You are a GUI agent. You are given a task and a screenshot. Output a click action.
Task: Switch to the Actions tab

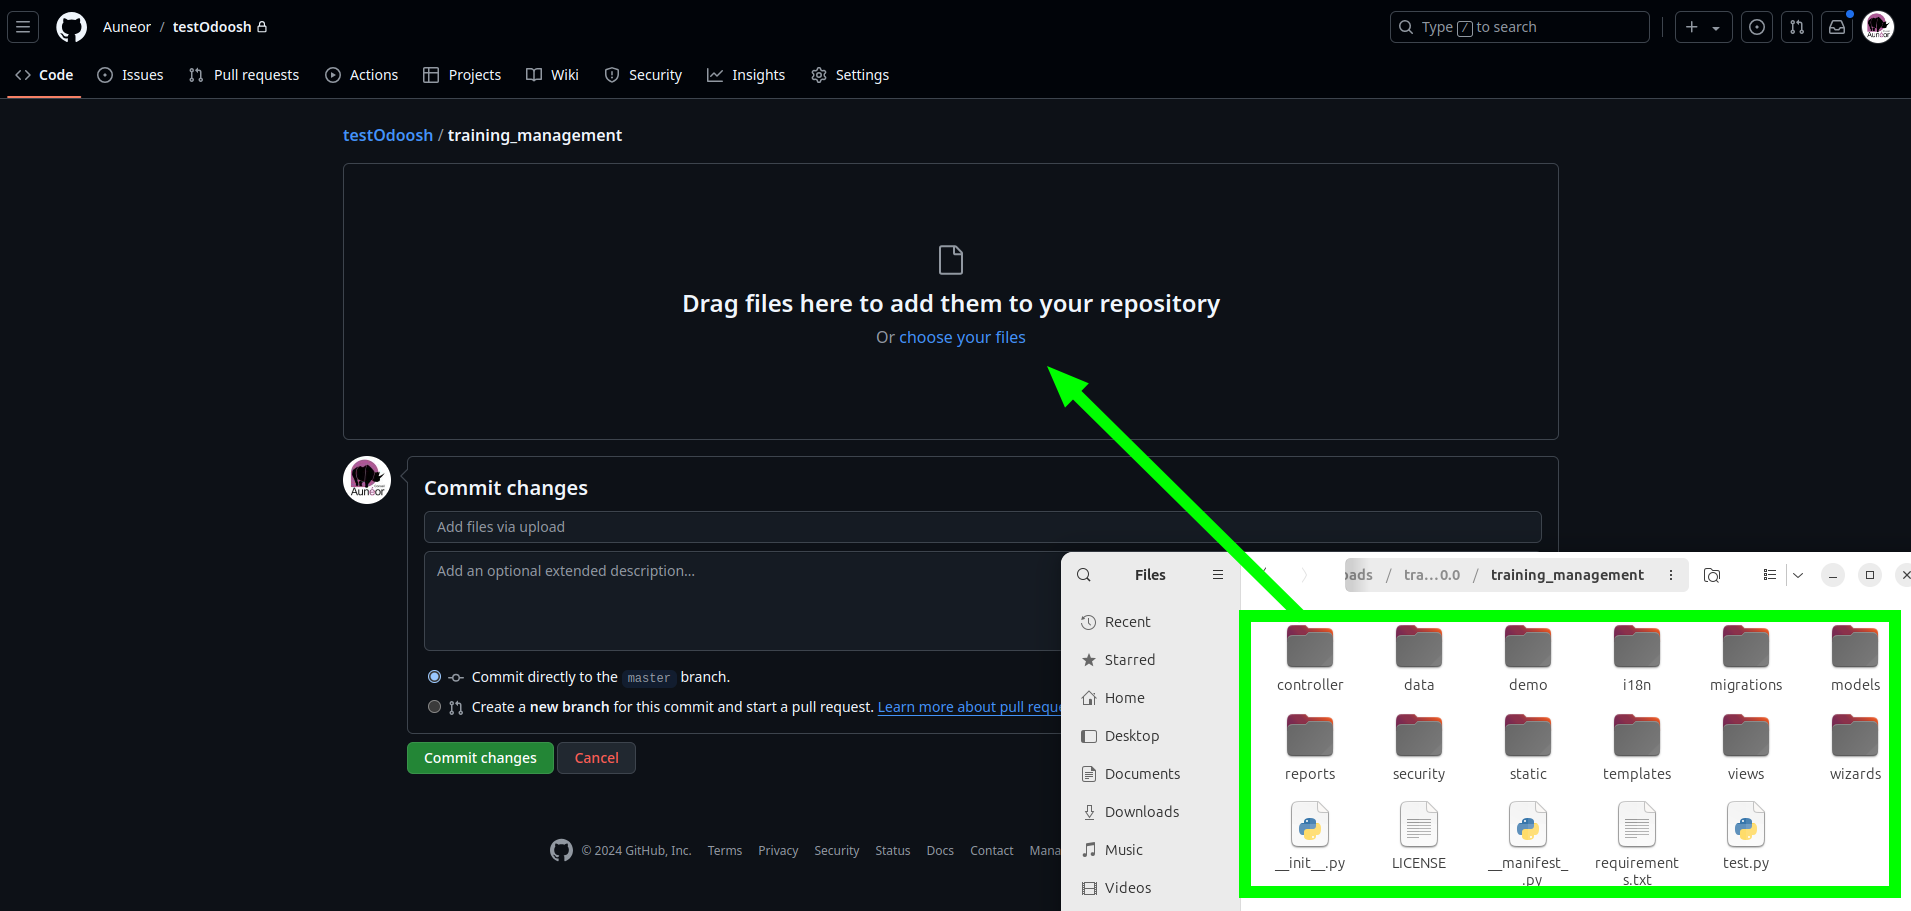pyautogui.click(x=362, y=75)
